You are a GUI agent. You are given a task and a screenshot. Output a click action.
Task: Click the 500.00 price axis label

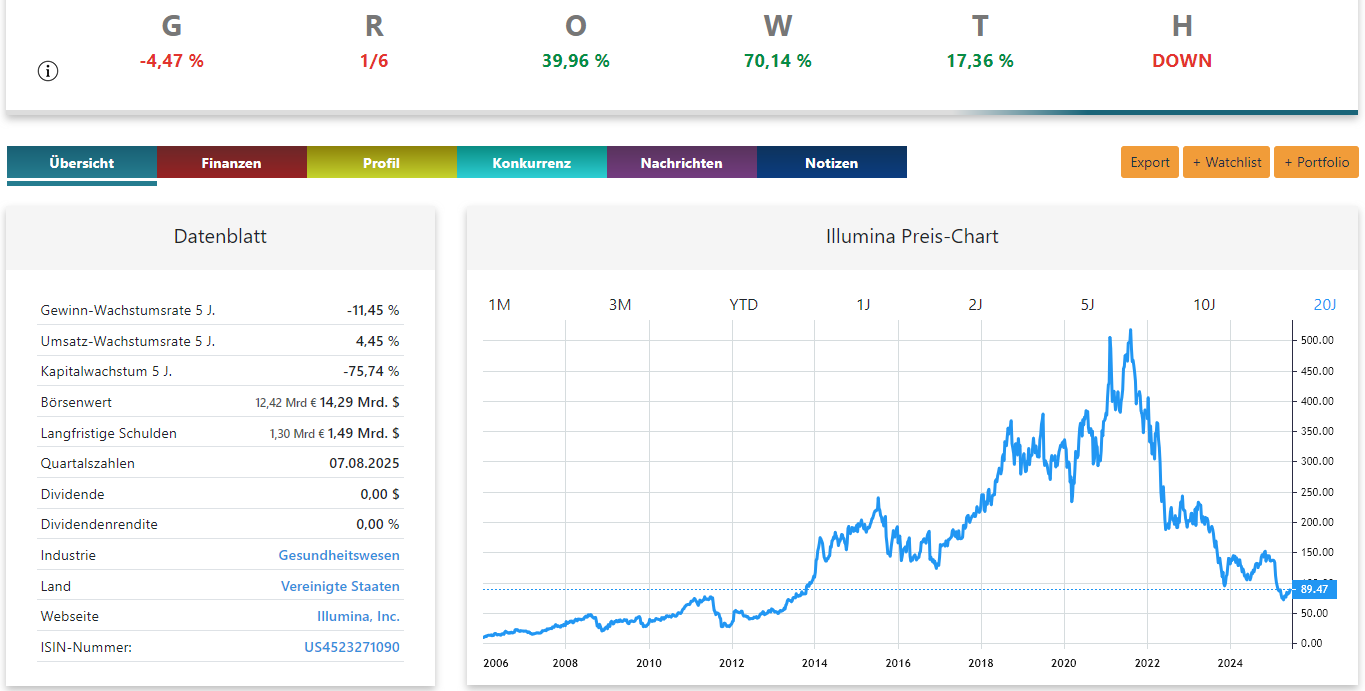(x=1317, y=340)
